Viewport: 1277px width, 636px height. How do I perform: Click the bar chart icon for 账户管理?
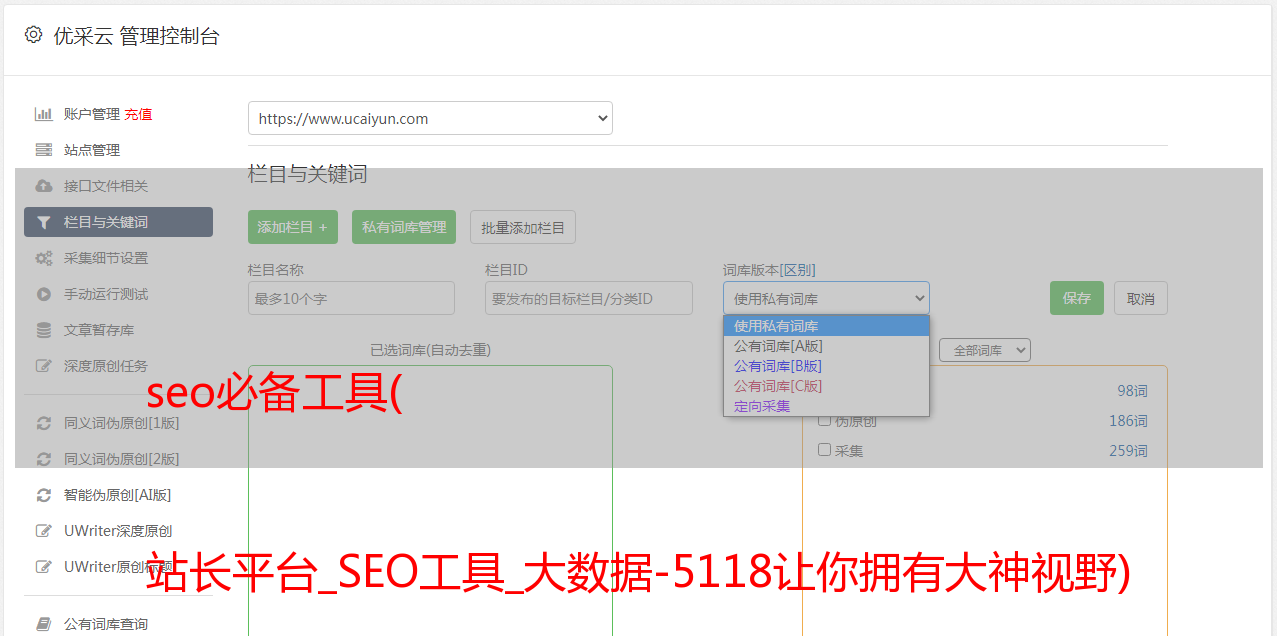click(x=43, y=114)
